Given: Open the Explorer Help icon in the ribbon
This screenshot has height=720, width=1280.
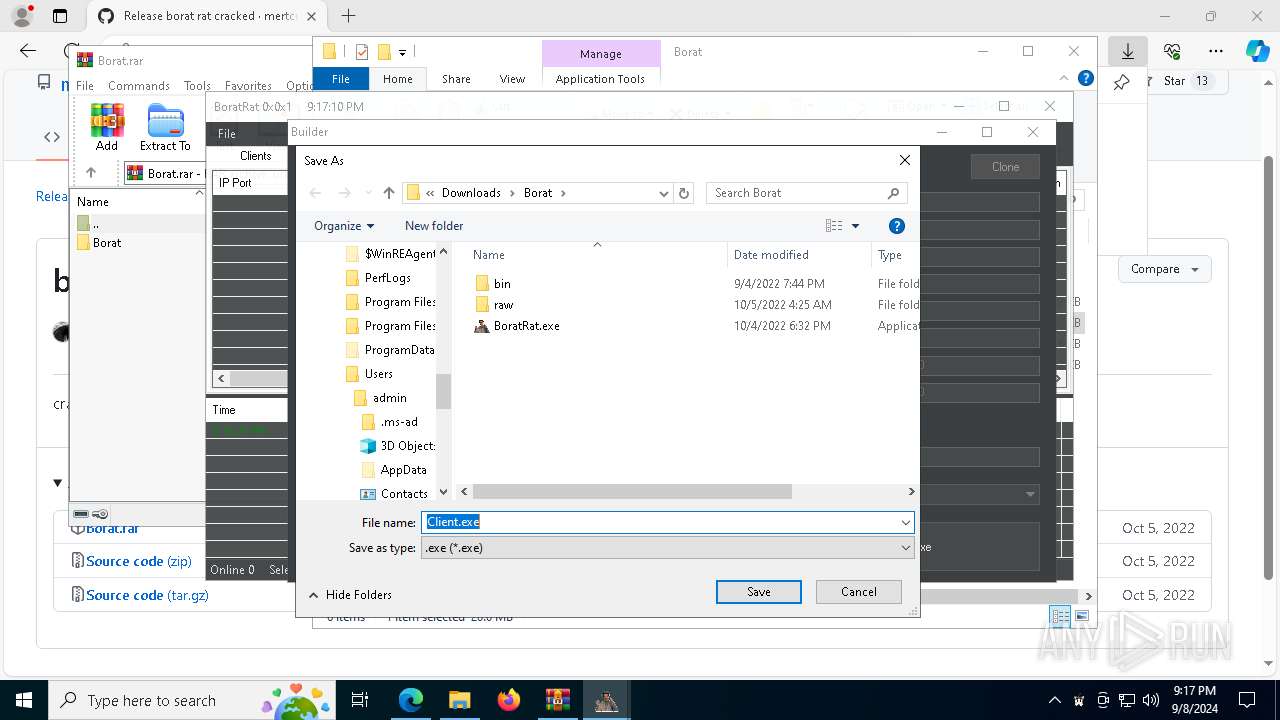Looking at the screenshot, I should tap(1086, 78).
